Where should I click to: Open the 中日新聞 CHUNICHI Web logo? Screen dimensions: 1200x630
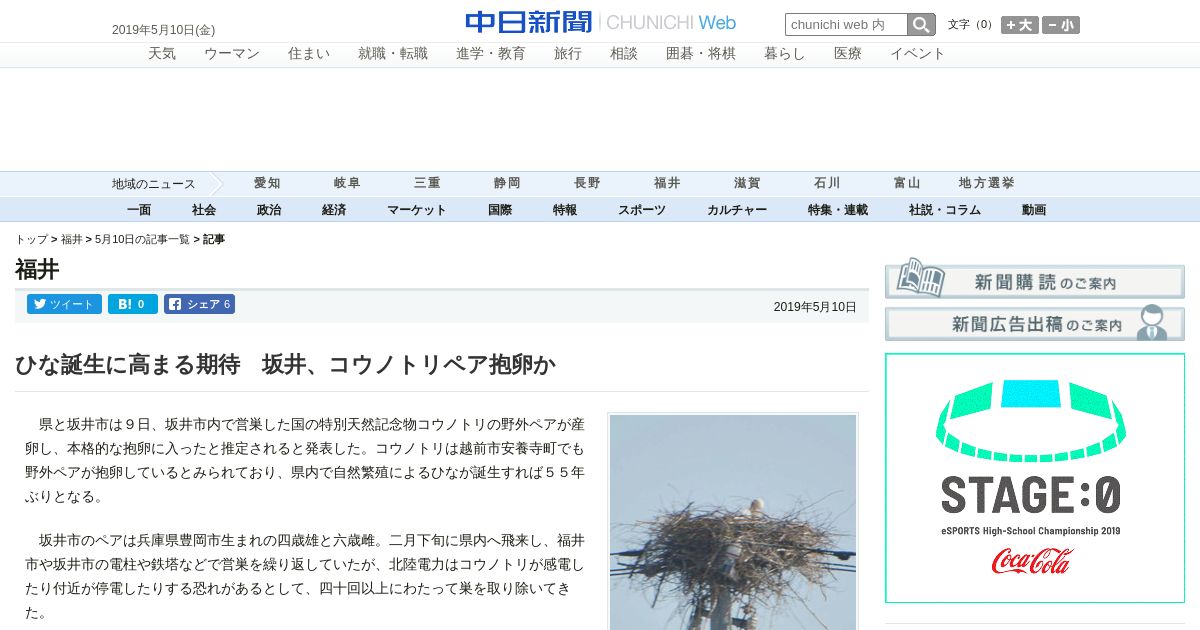pyautogui.click(x=601, y=22)
